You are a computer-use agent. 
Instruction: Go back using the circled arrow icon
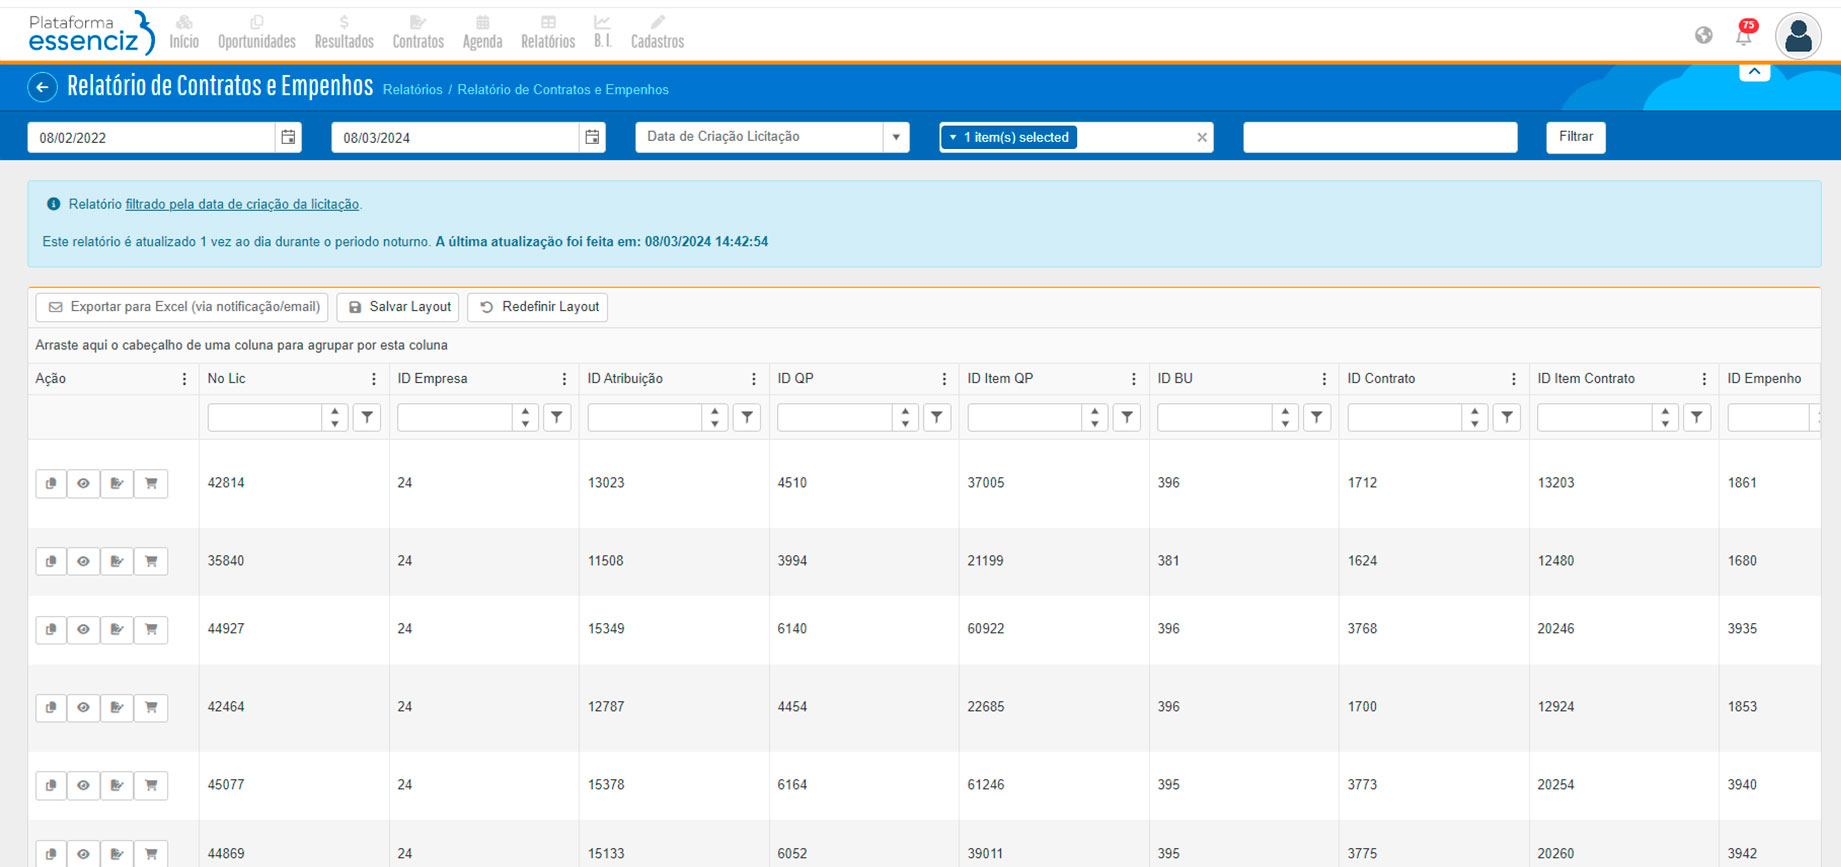pyautogui.click(x=42, y=88)
